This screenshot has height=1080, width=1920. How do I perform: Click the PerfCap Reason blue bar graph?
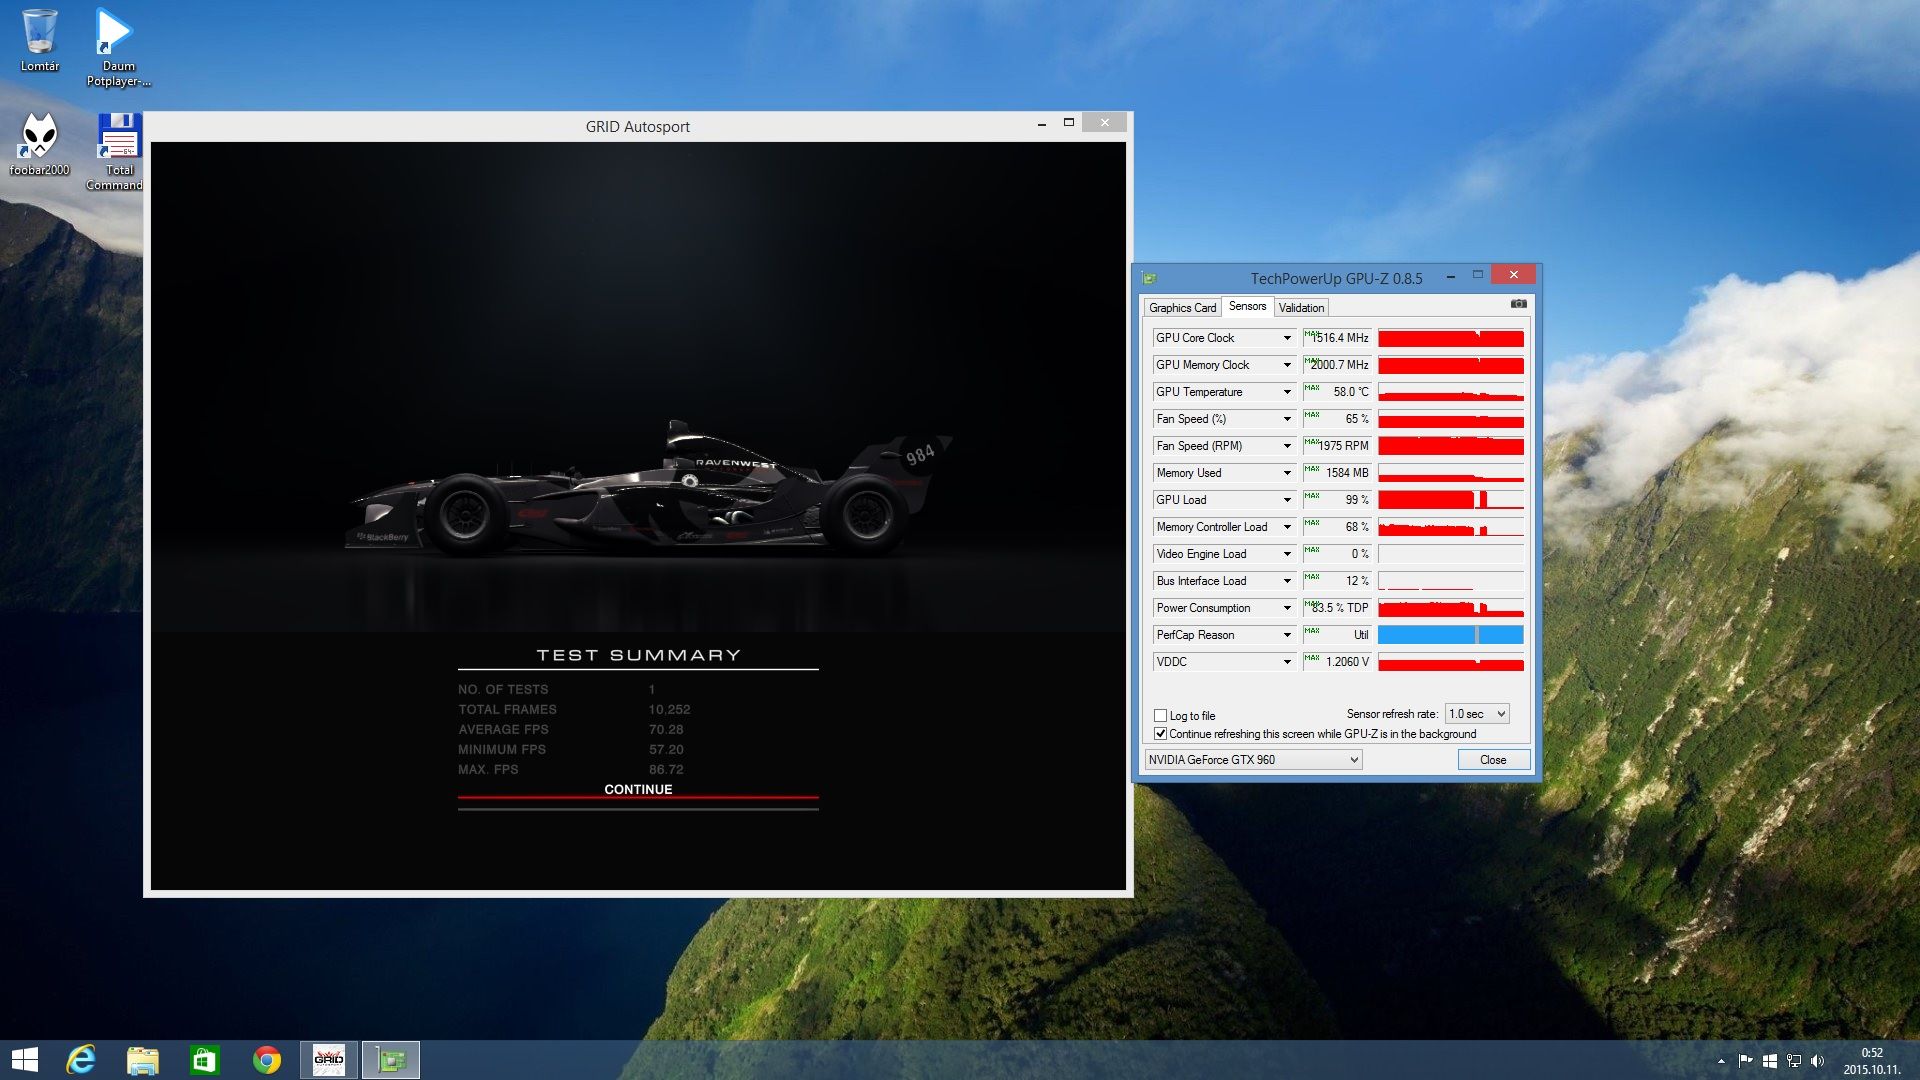pos(1451,635)
